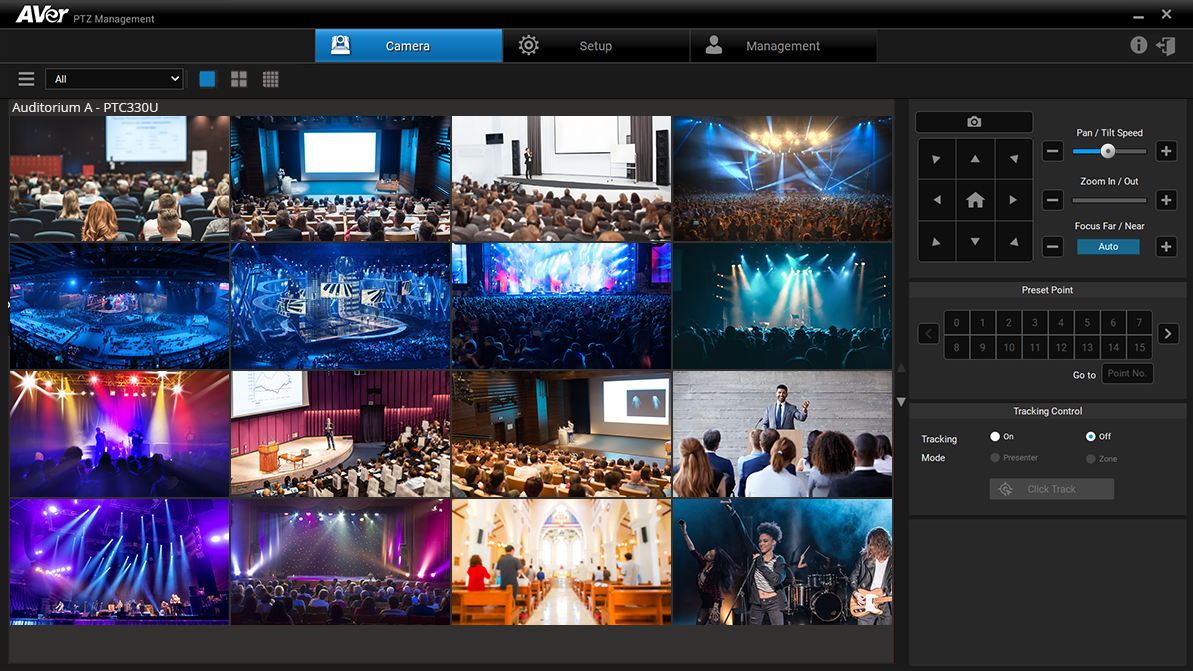Set focus to Auto
This screenshot has height=671, width=1193.
pyautogui.click(x=1109, y=246)
